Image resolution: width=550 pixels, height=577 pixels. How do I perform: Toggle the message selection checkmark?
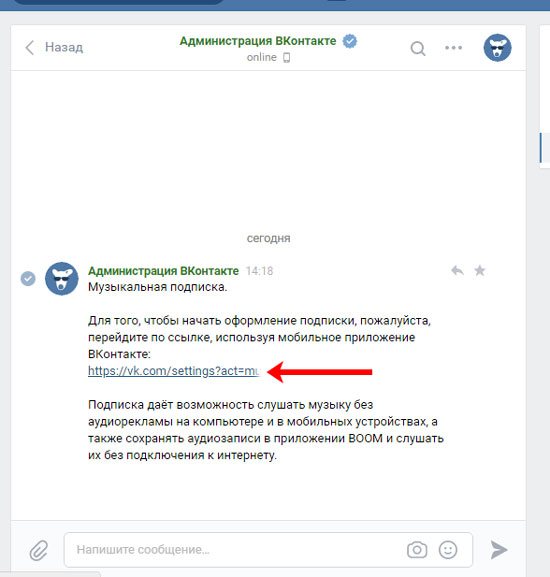point(28,278)
